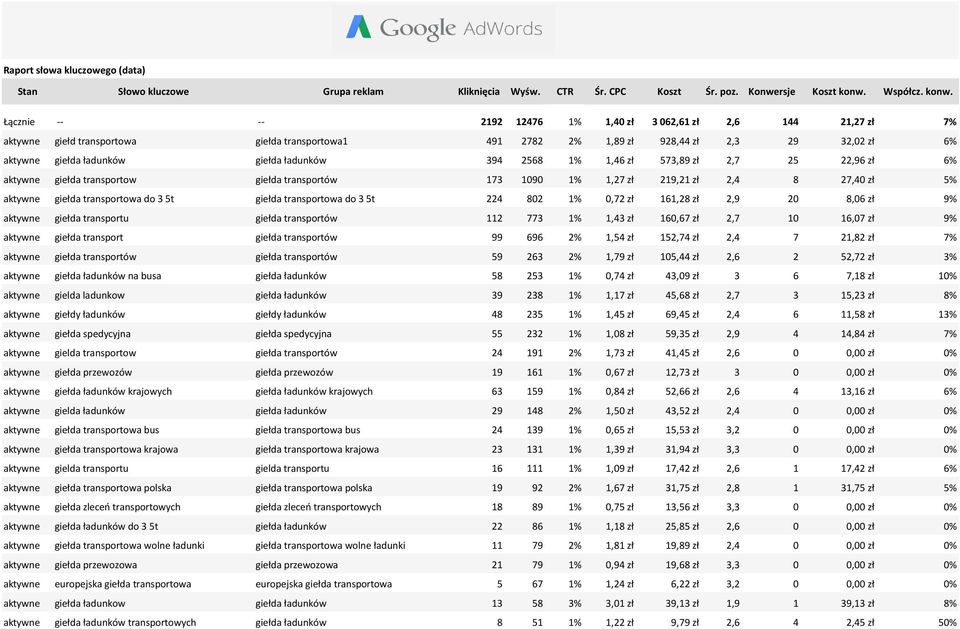Click conversion rate 50%
This screenshot has height=629, width=960.
click(x=947, y=622)
